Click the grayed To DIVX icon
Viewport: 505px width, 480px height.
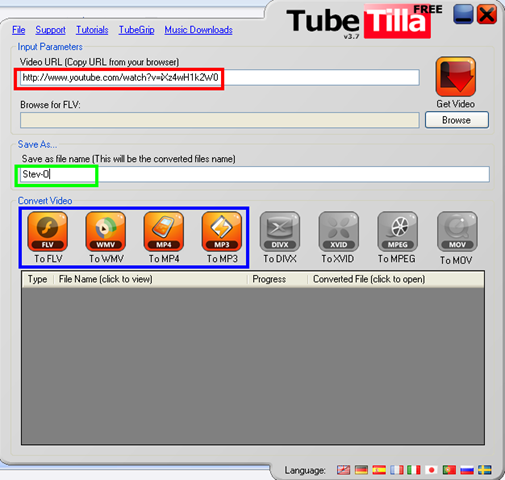point(280,231)
